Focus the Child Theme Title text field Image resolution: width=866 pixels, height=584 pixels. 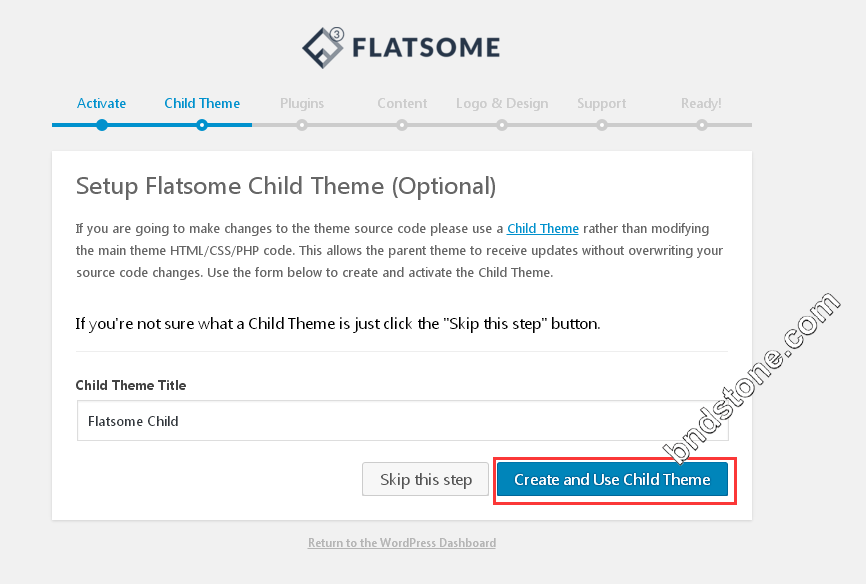click(403, 421)
